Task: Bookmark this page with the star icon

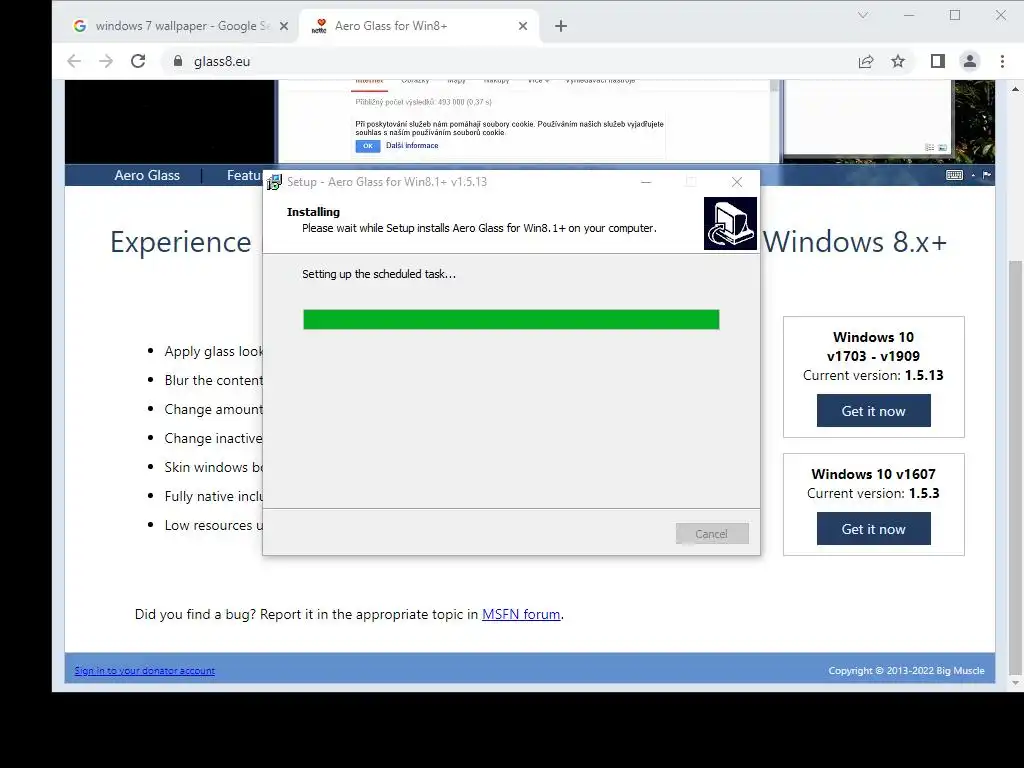Action: pos(898,61)
